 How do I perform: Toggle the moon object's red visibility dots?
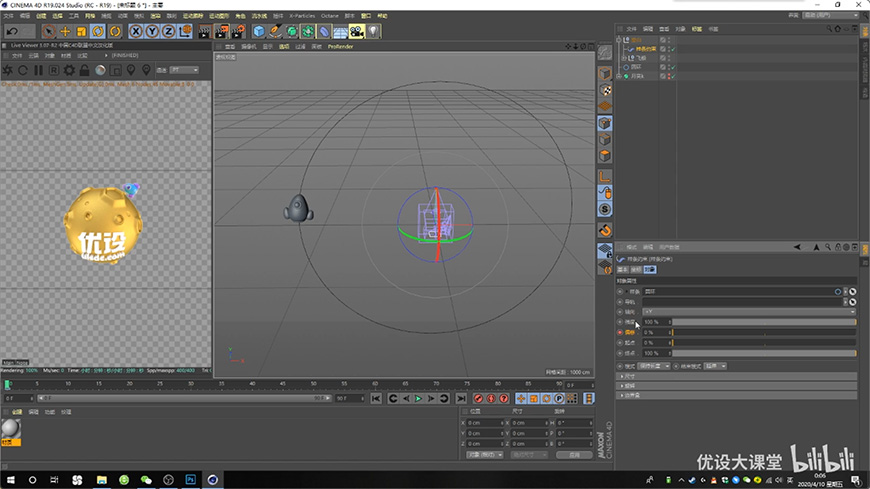(669, 76)
